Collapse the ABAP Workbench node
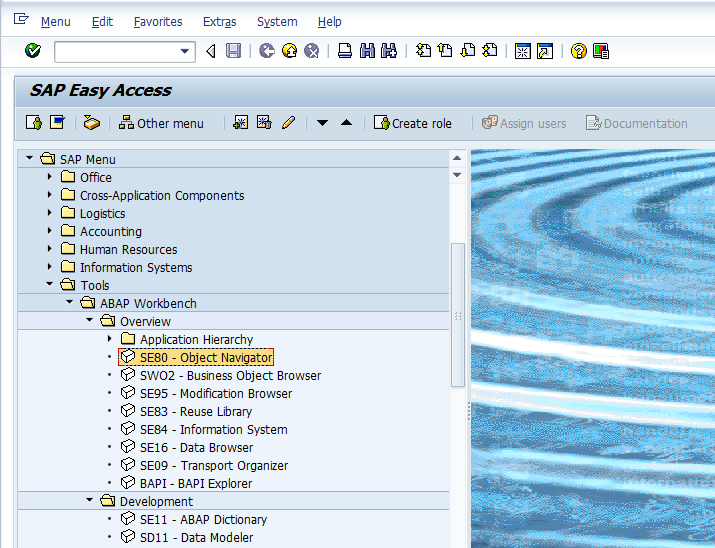The width and height of the screenshot is (715, 548). [x=69, y=303]
